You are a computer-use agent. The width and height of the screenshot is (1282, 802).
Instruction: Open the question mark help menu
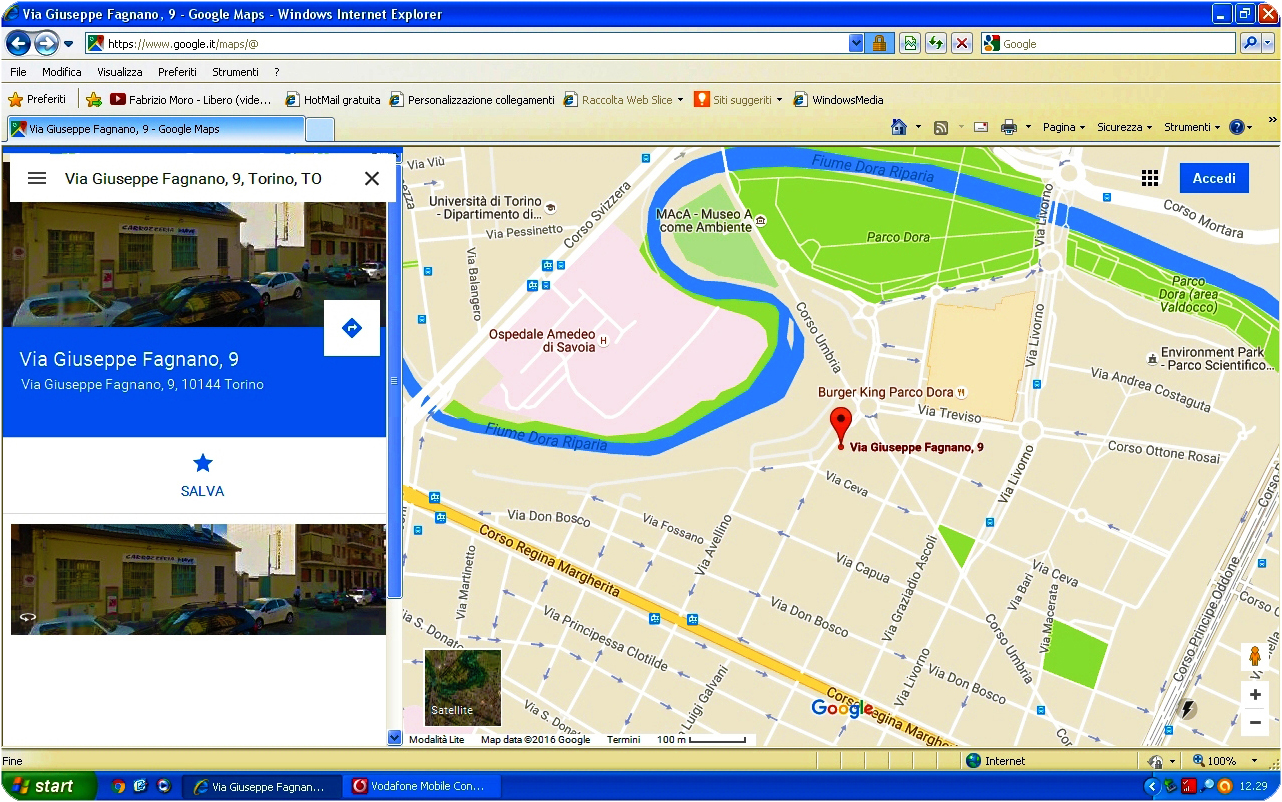point(277,72)
